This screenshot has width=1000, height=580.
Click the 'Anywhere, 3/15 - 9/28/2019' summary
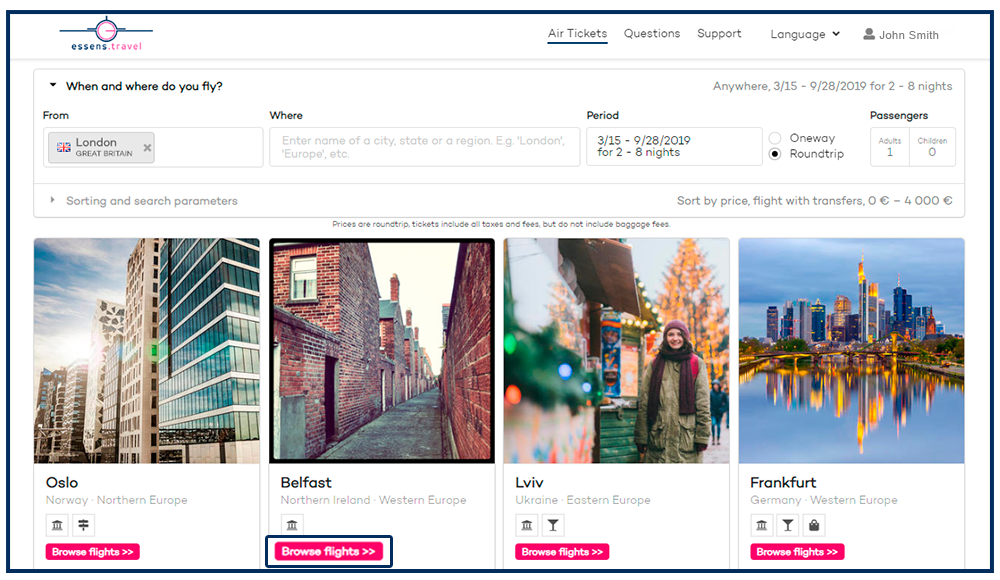832,86
